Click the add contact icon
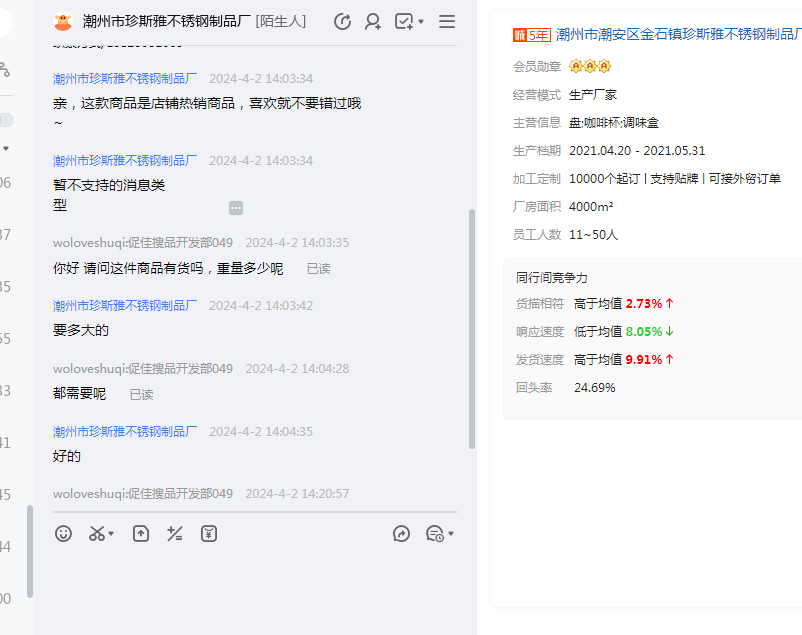This screenshot has height=635, width=802. (x=373, y=21)
